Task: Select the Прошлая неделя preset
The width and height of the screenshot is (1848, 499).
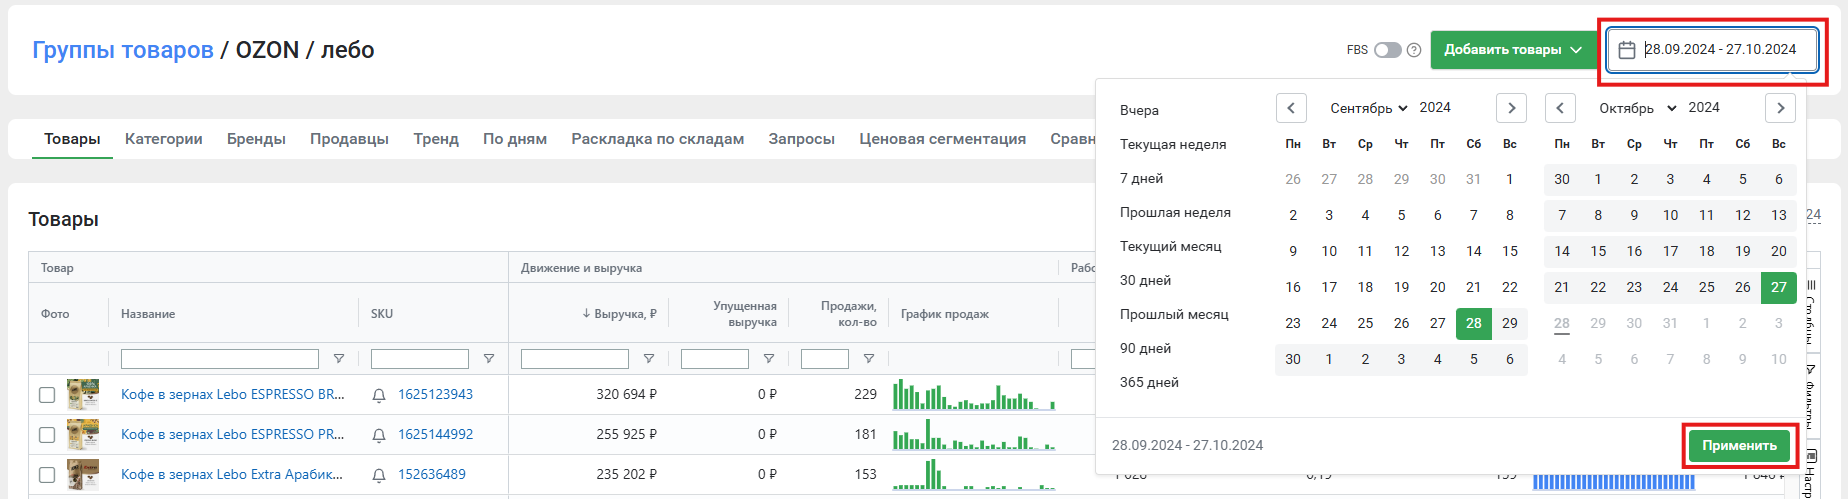Action: pyautogui.click(x=1176, y=212)
